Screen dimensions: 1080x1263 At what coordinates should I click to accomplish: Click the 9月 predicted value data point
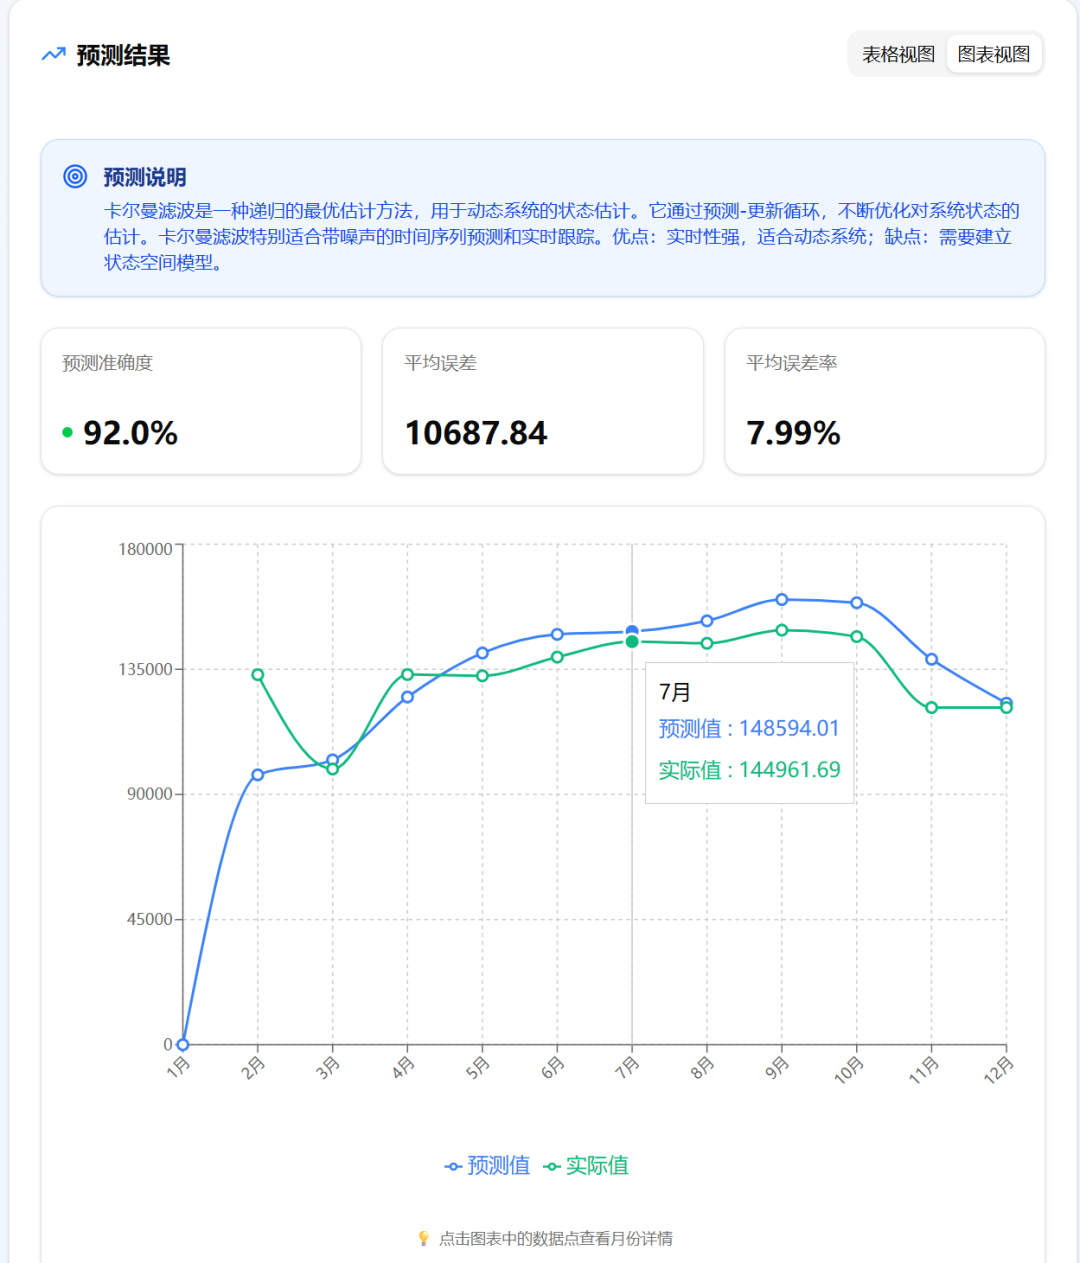pyautogui.click(x=782, y=600)
